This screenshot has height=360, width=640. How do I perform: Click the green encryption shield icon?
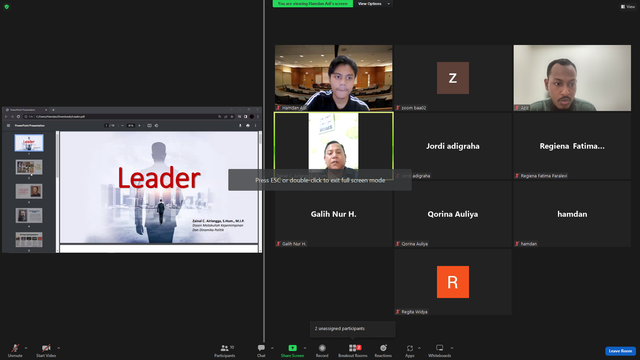(x=7, y=7)
